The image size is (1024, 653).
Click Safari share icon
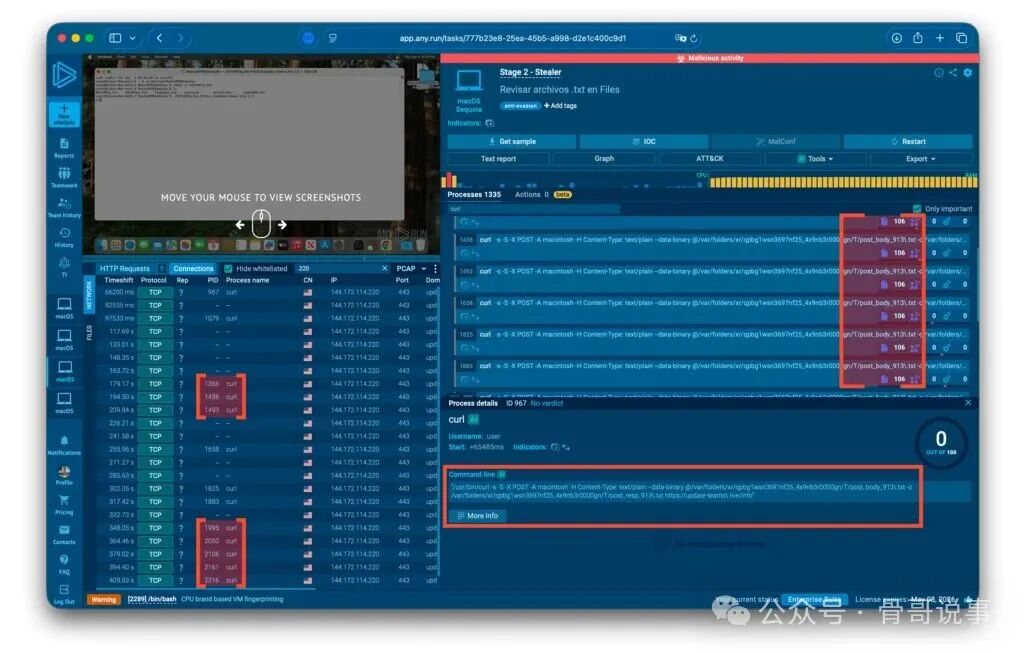(x=918, y=38)
